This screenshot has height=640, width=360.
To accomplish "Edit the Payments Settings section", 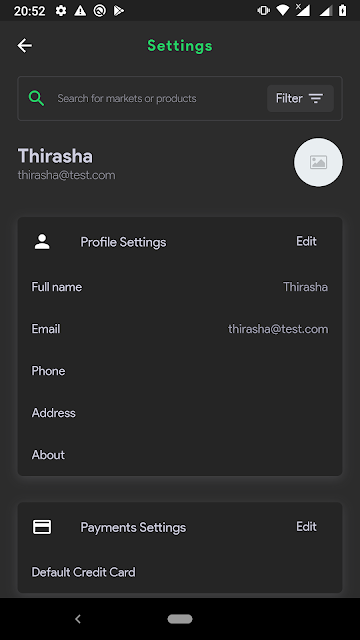I will click(x=307, y=527).
